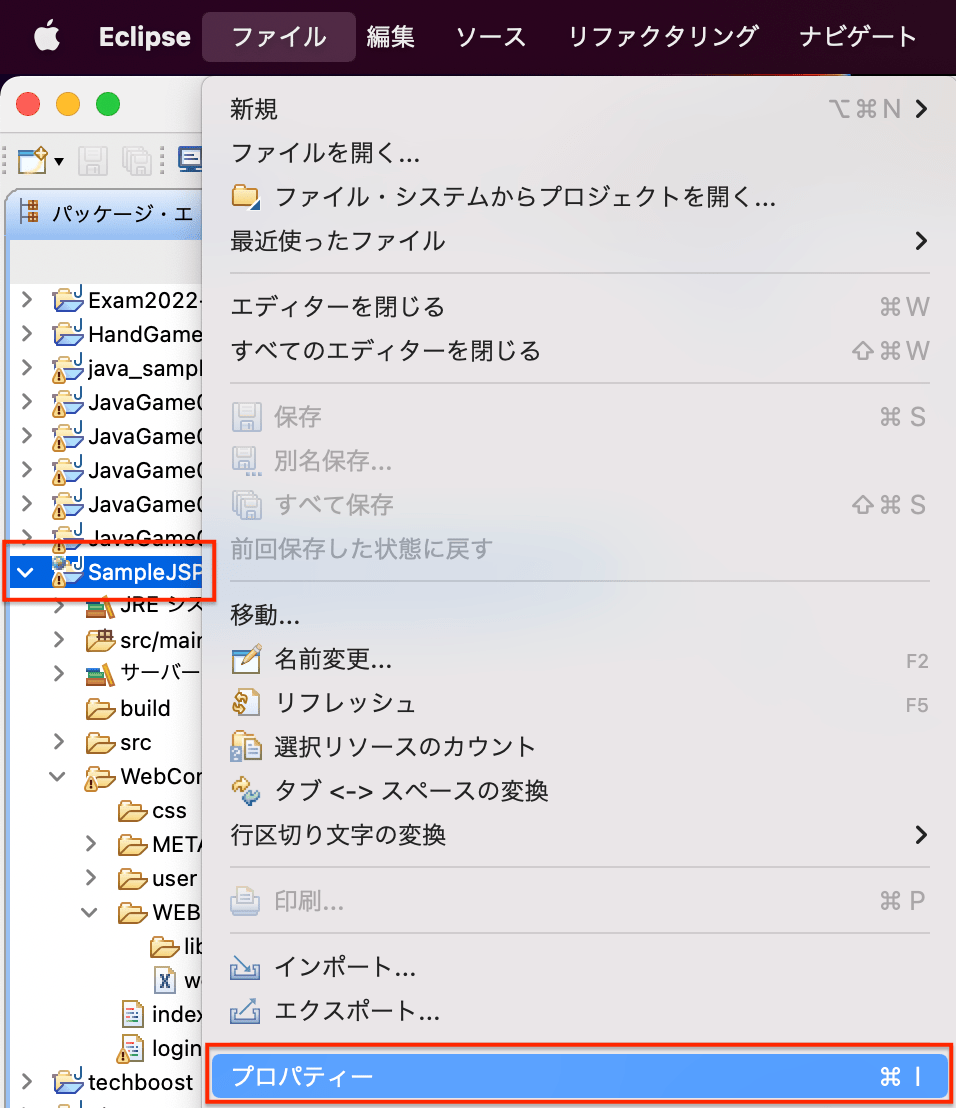Open the New wizard dropdown arrow
This screenshot has height=1108, width=956.
coord(59,161)
